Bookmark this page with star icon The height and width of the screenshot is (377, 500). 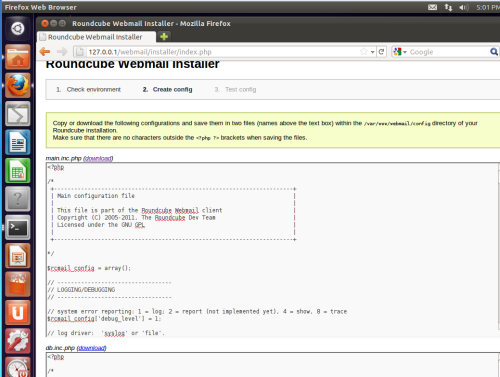coord(364,52)
